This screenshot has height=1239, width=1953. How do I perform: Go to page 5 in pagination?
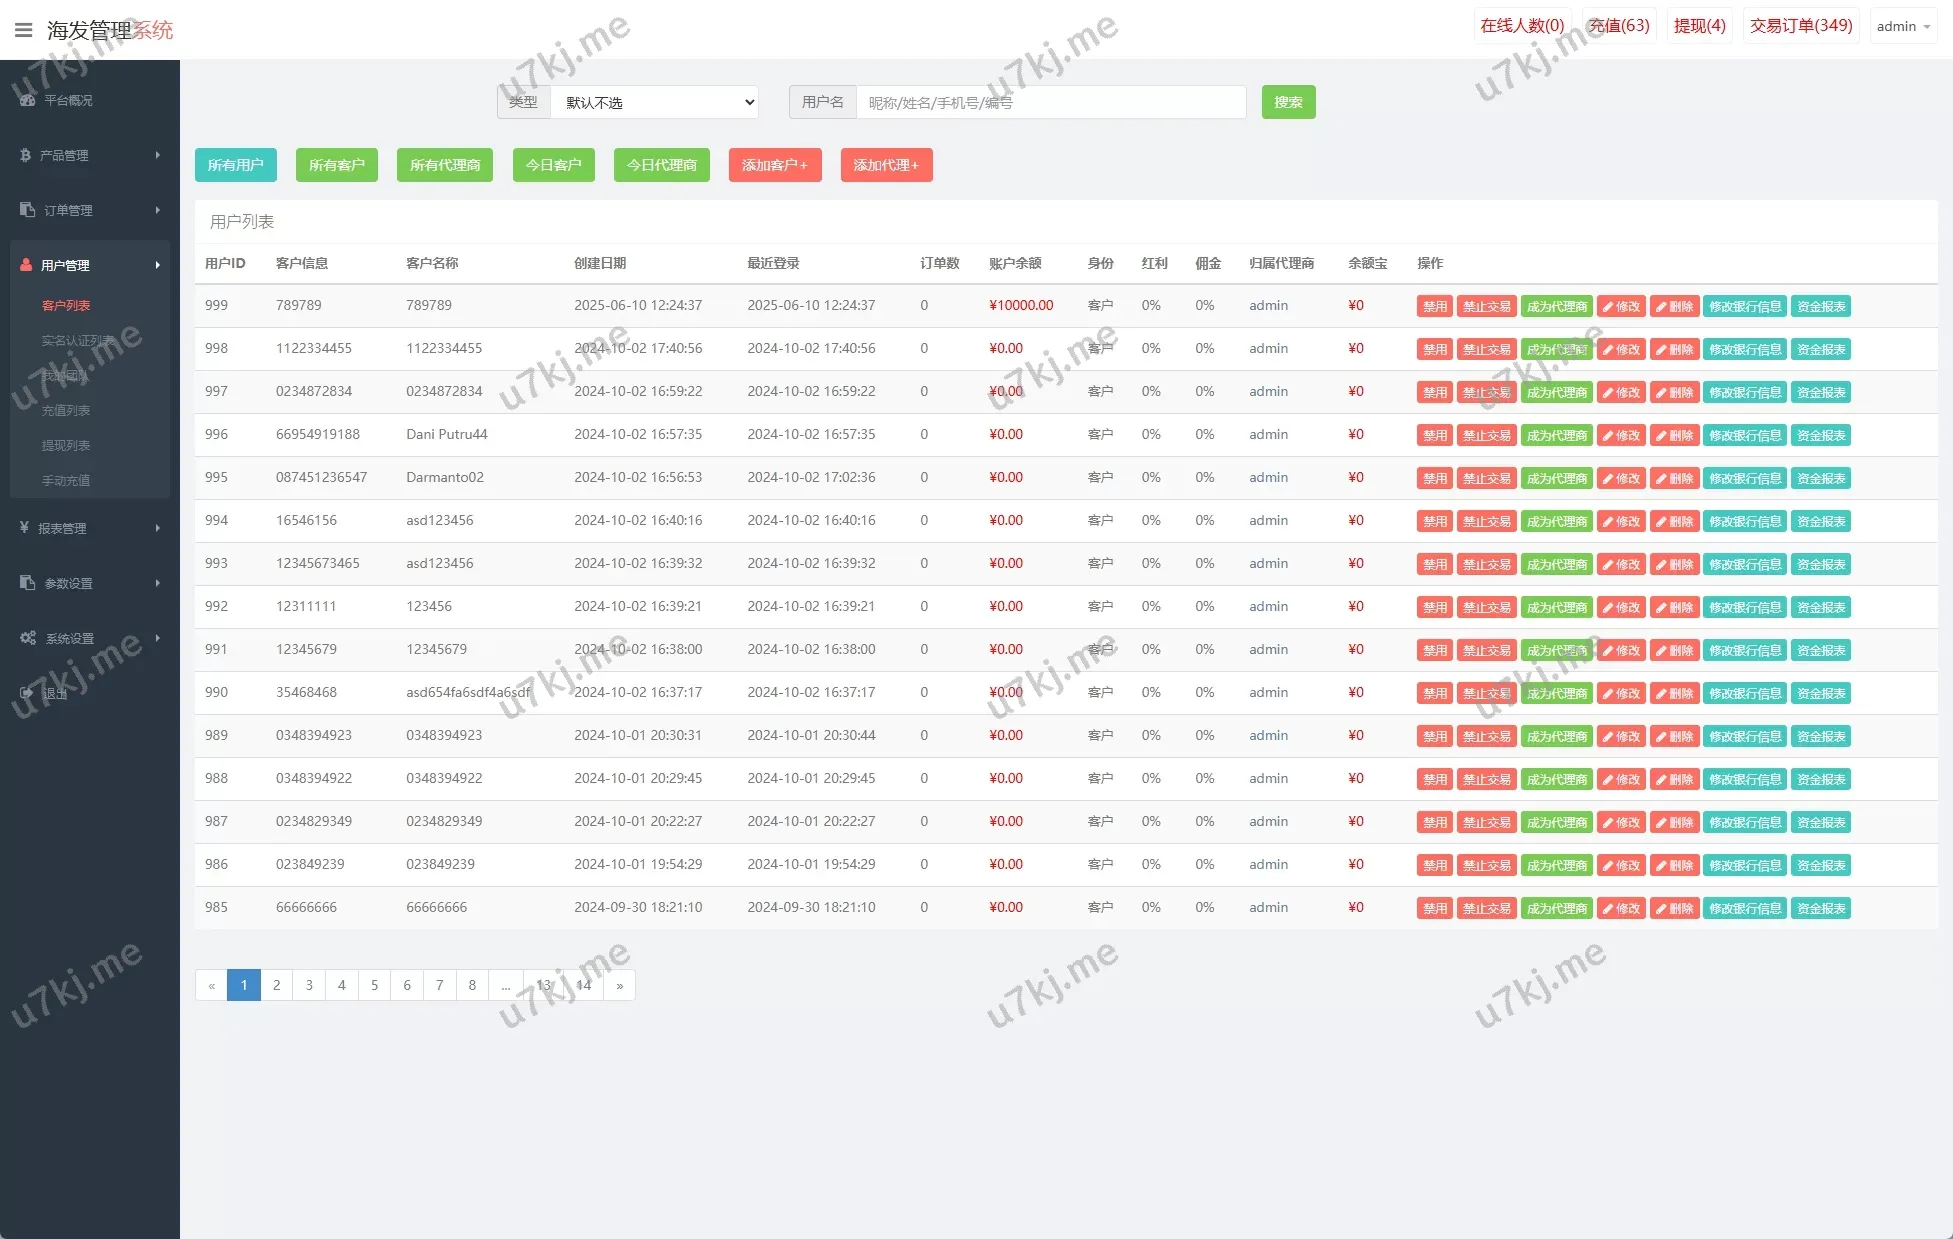(x=374, y=985)
